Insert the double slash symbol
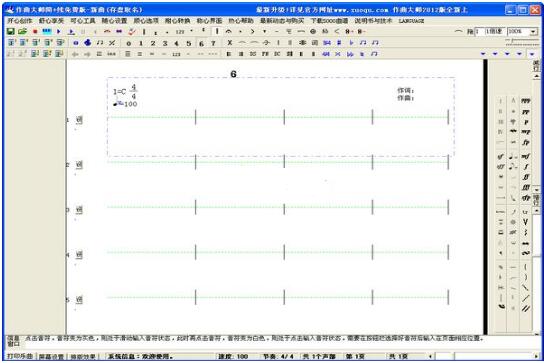Image resolution: width=544 pixels, height=363 pixels. [526, 308]
